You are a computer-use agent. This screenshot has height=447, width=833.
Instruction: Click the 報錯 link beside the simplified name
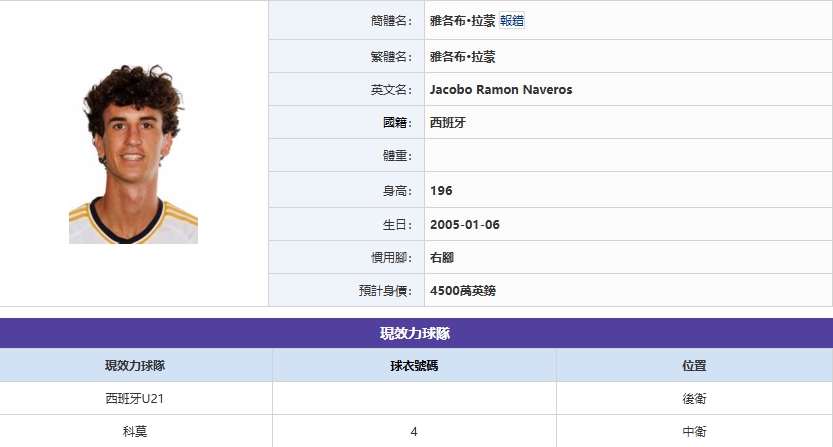pyautogui.click(x=512, y=21)
